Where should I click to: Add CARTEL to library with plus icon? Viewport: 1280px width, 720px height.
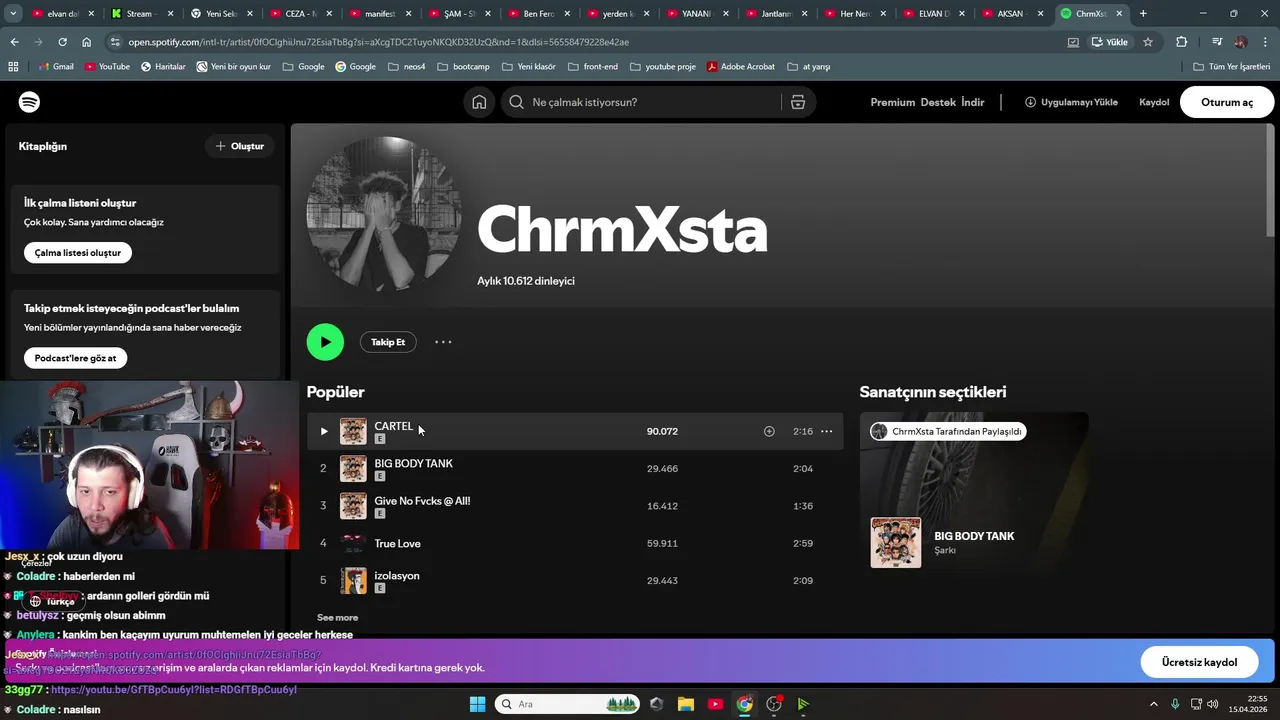click(x=769, y=431)
